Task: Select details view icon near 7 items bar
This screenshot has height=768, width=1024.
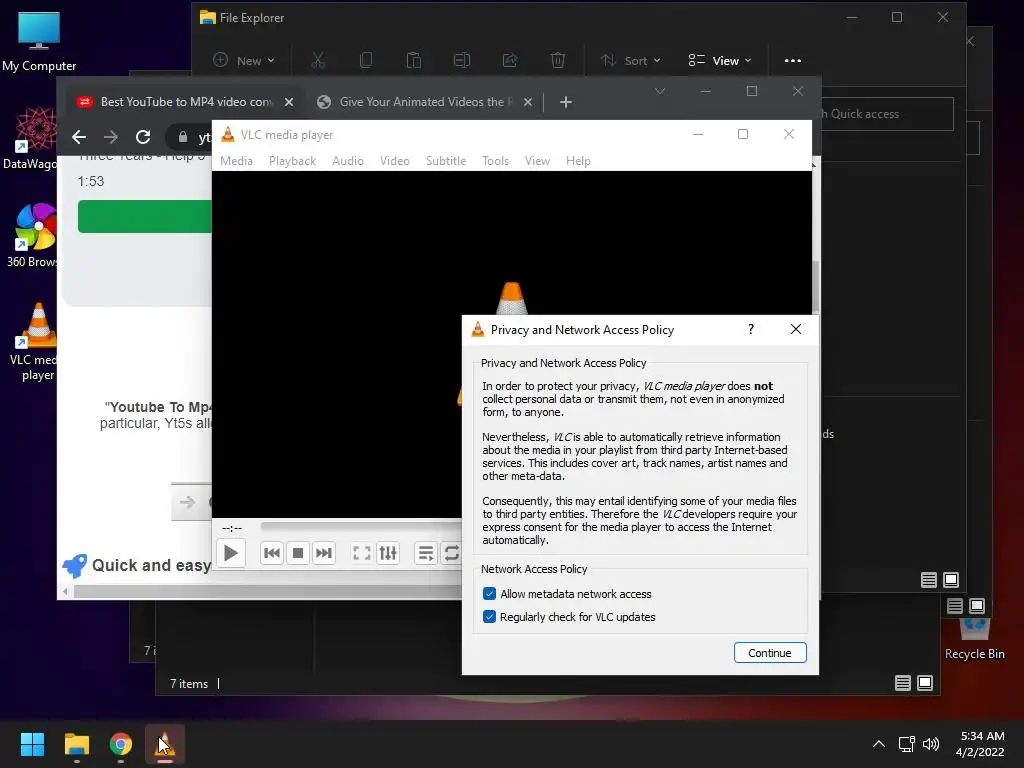Action: (903, 683)
